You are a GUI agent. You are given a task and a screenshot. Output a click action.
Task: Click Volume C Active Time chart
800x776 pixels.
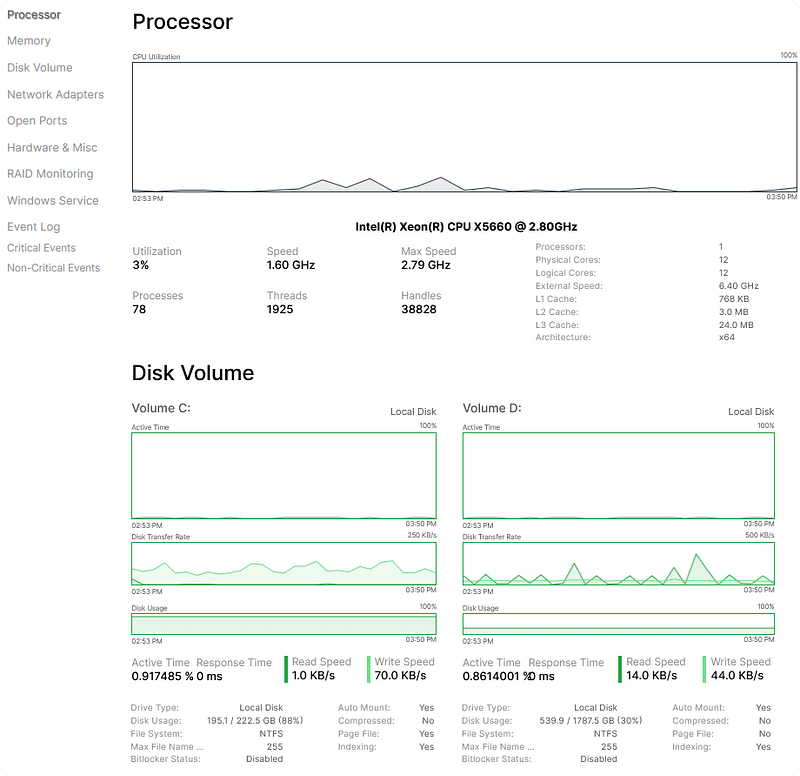click(x=284, y=475)
